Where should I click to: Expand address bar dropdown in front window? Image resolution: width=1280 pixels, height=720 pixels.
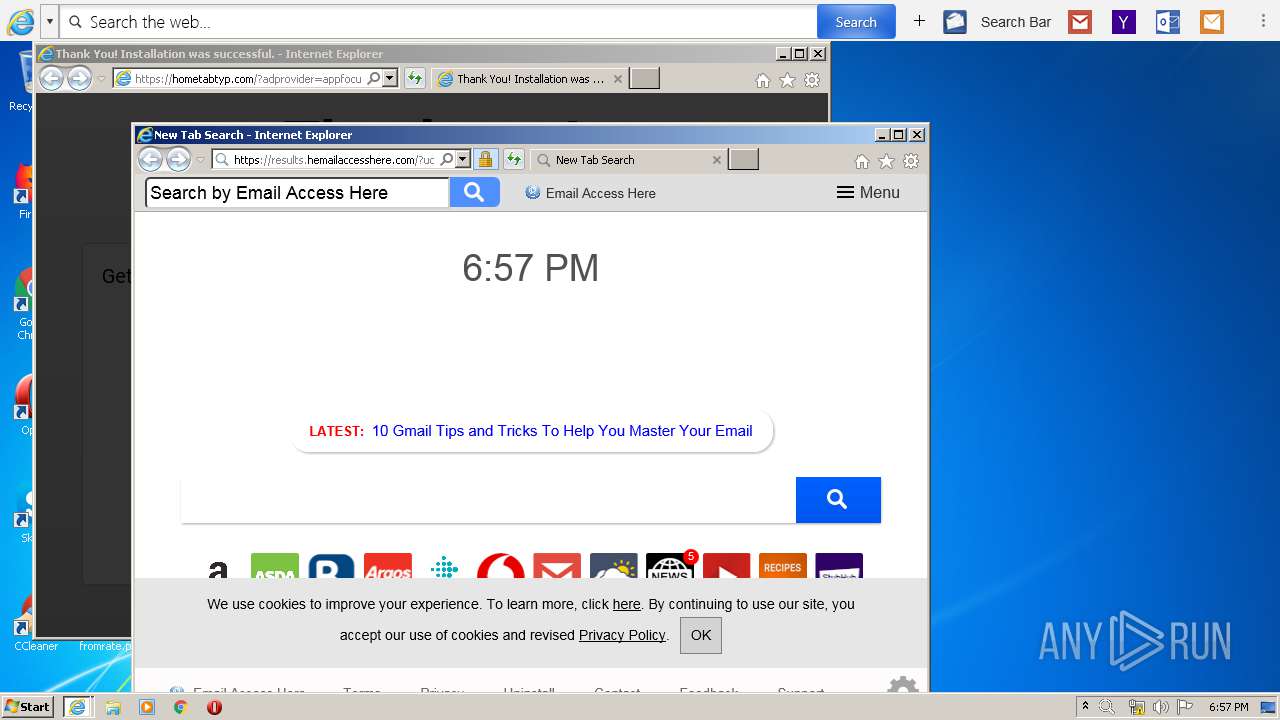pyautogui.click(x=463, y=160)
